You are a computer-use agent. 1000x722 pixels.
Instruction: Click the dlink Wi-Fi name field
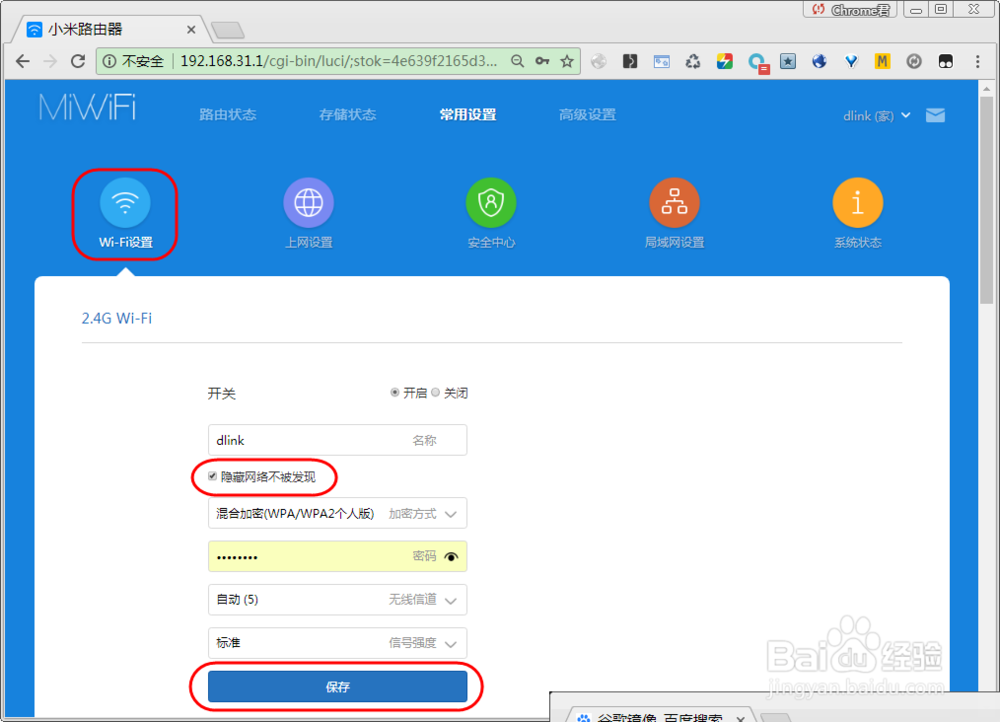pyautogui.click(x=337, y=440)
